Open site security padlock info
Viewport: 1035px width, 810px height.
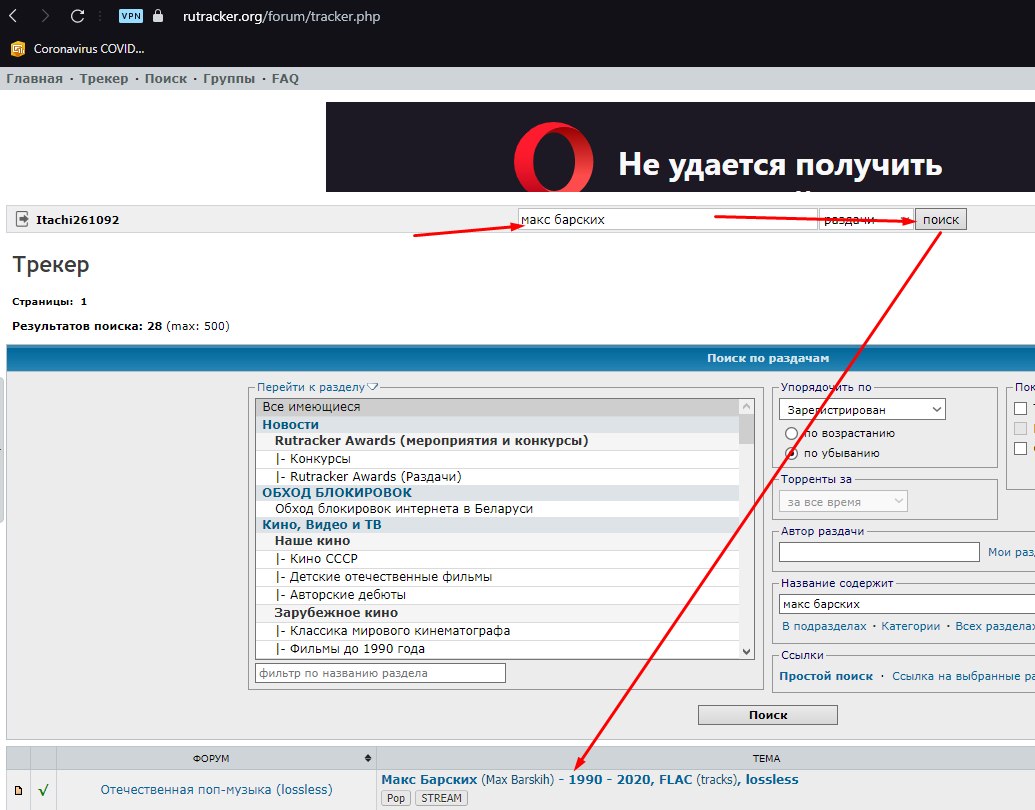[158, 16]
